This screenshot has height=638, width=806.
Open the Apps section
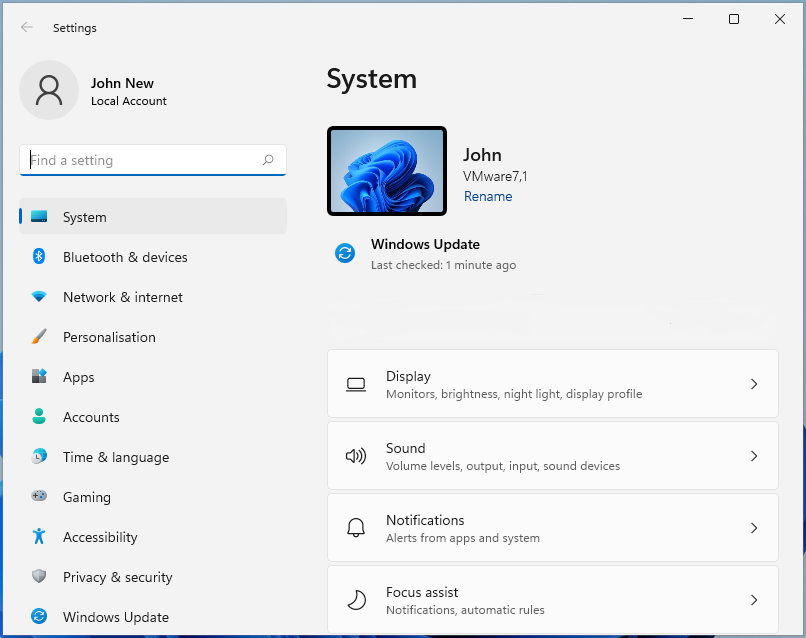tap(79, 377)
